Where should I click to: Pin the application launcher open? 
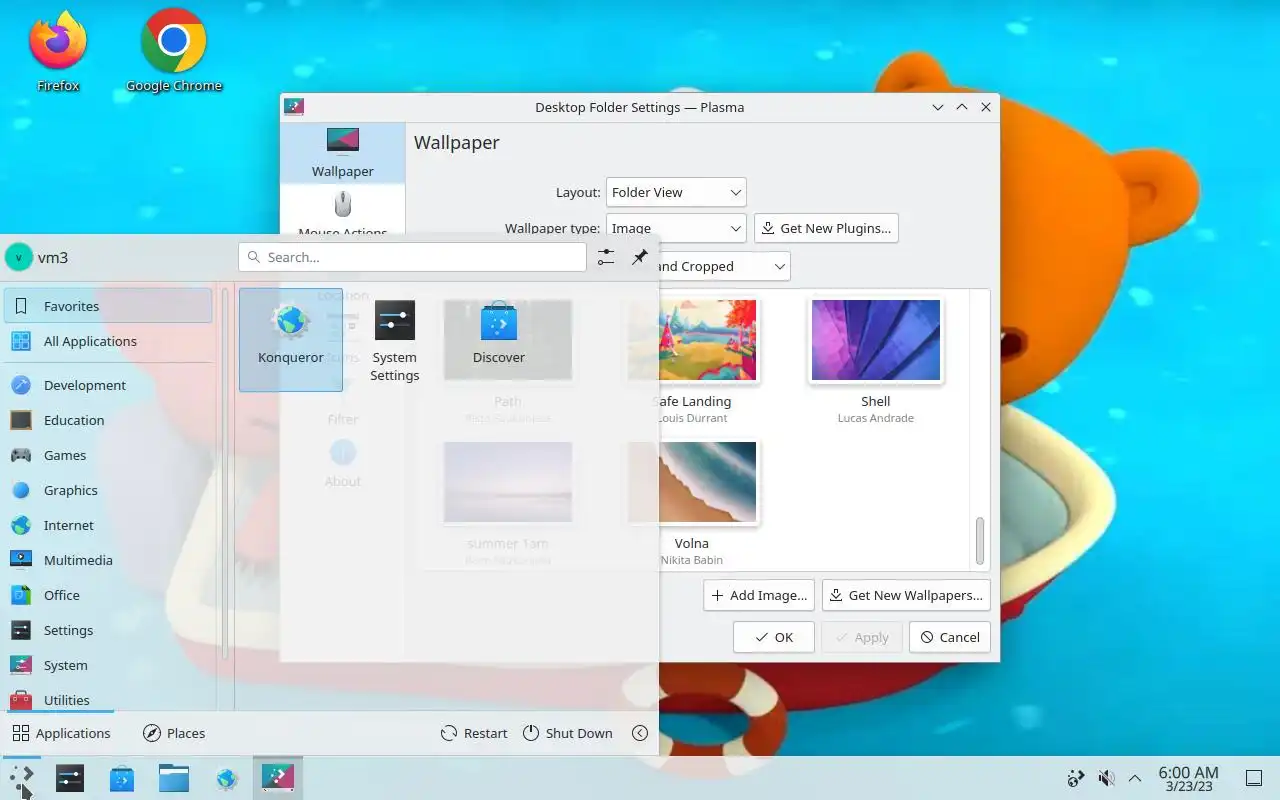tap(640, 257)
